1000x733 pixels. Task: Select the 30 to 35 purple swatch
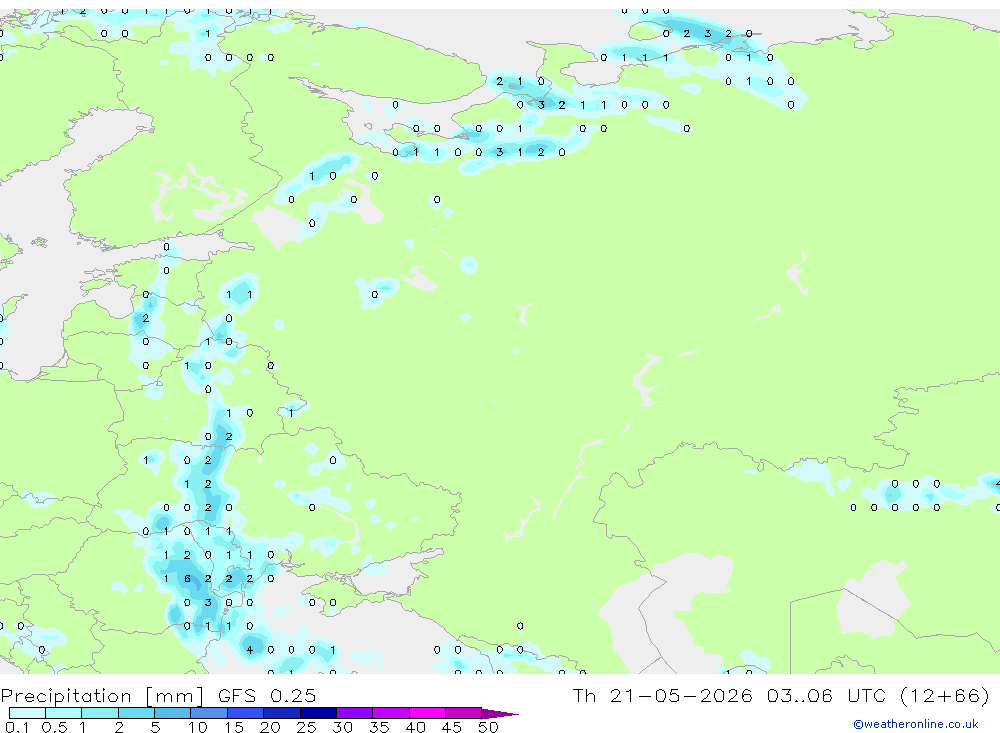coord(354,713)
